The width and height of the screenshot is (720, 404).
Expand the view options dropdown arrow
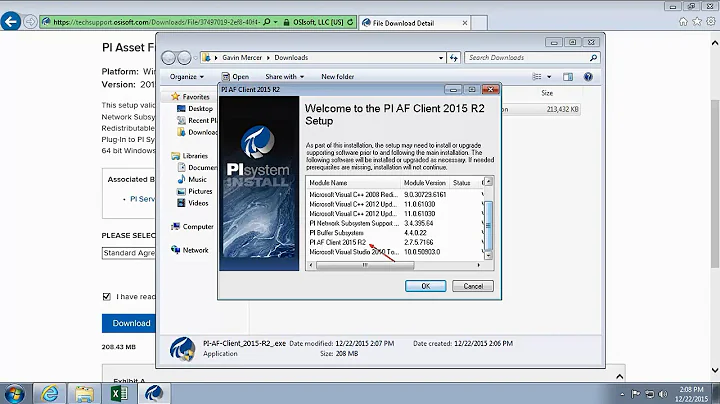click(x=549, y=77)
